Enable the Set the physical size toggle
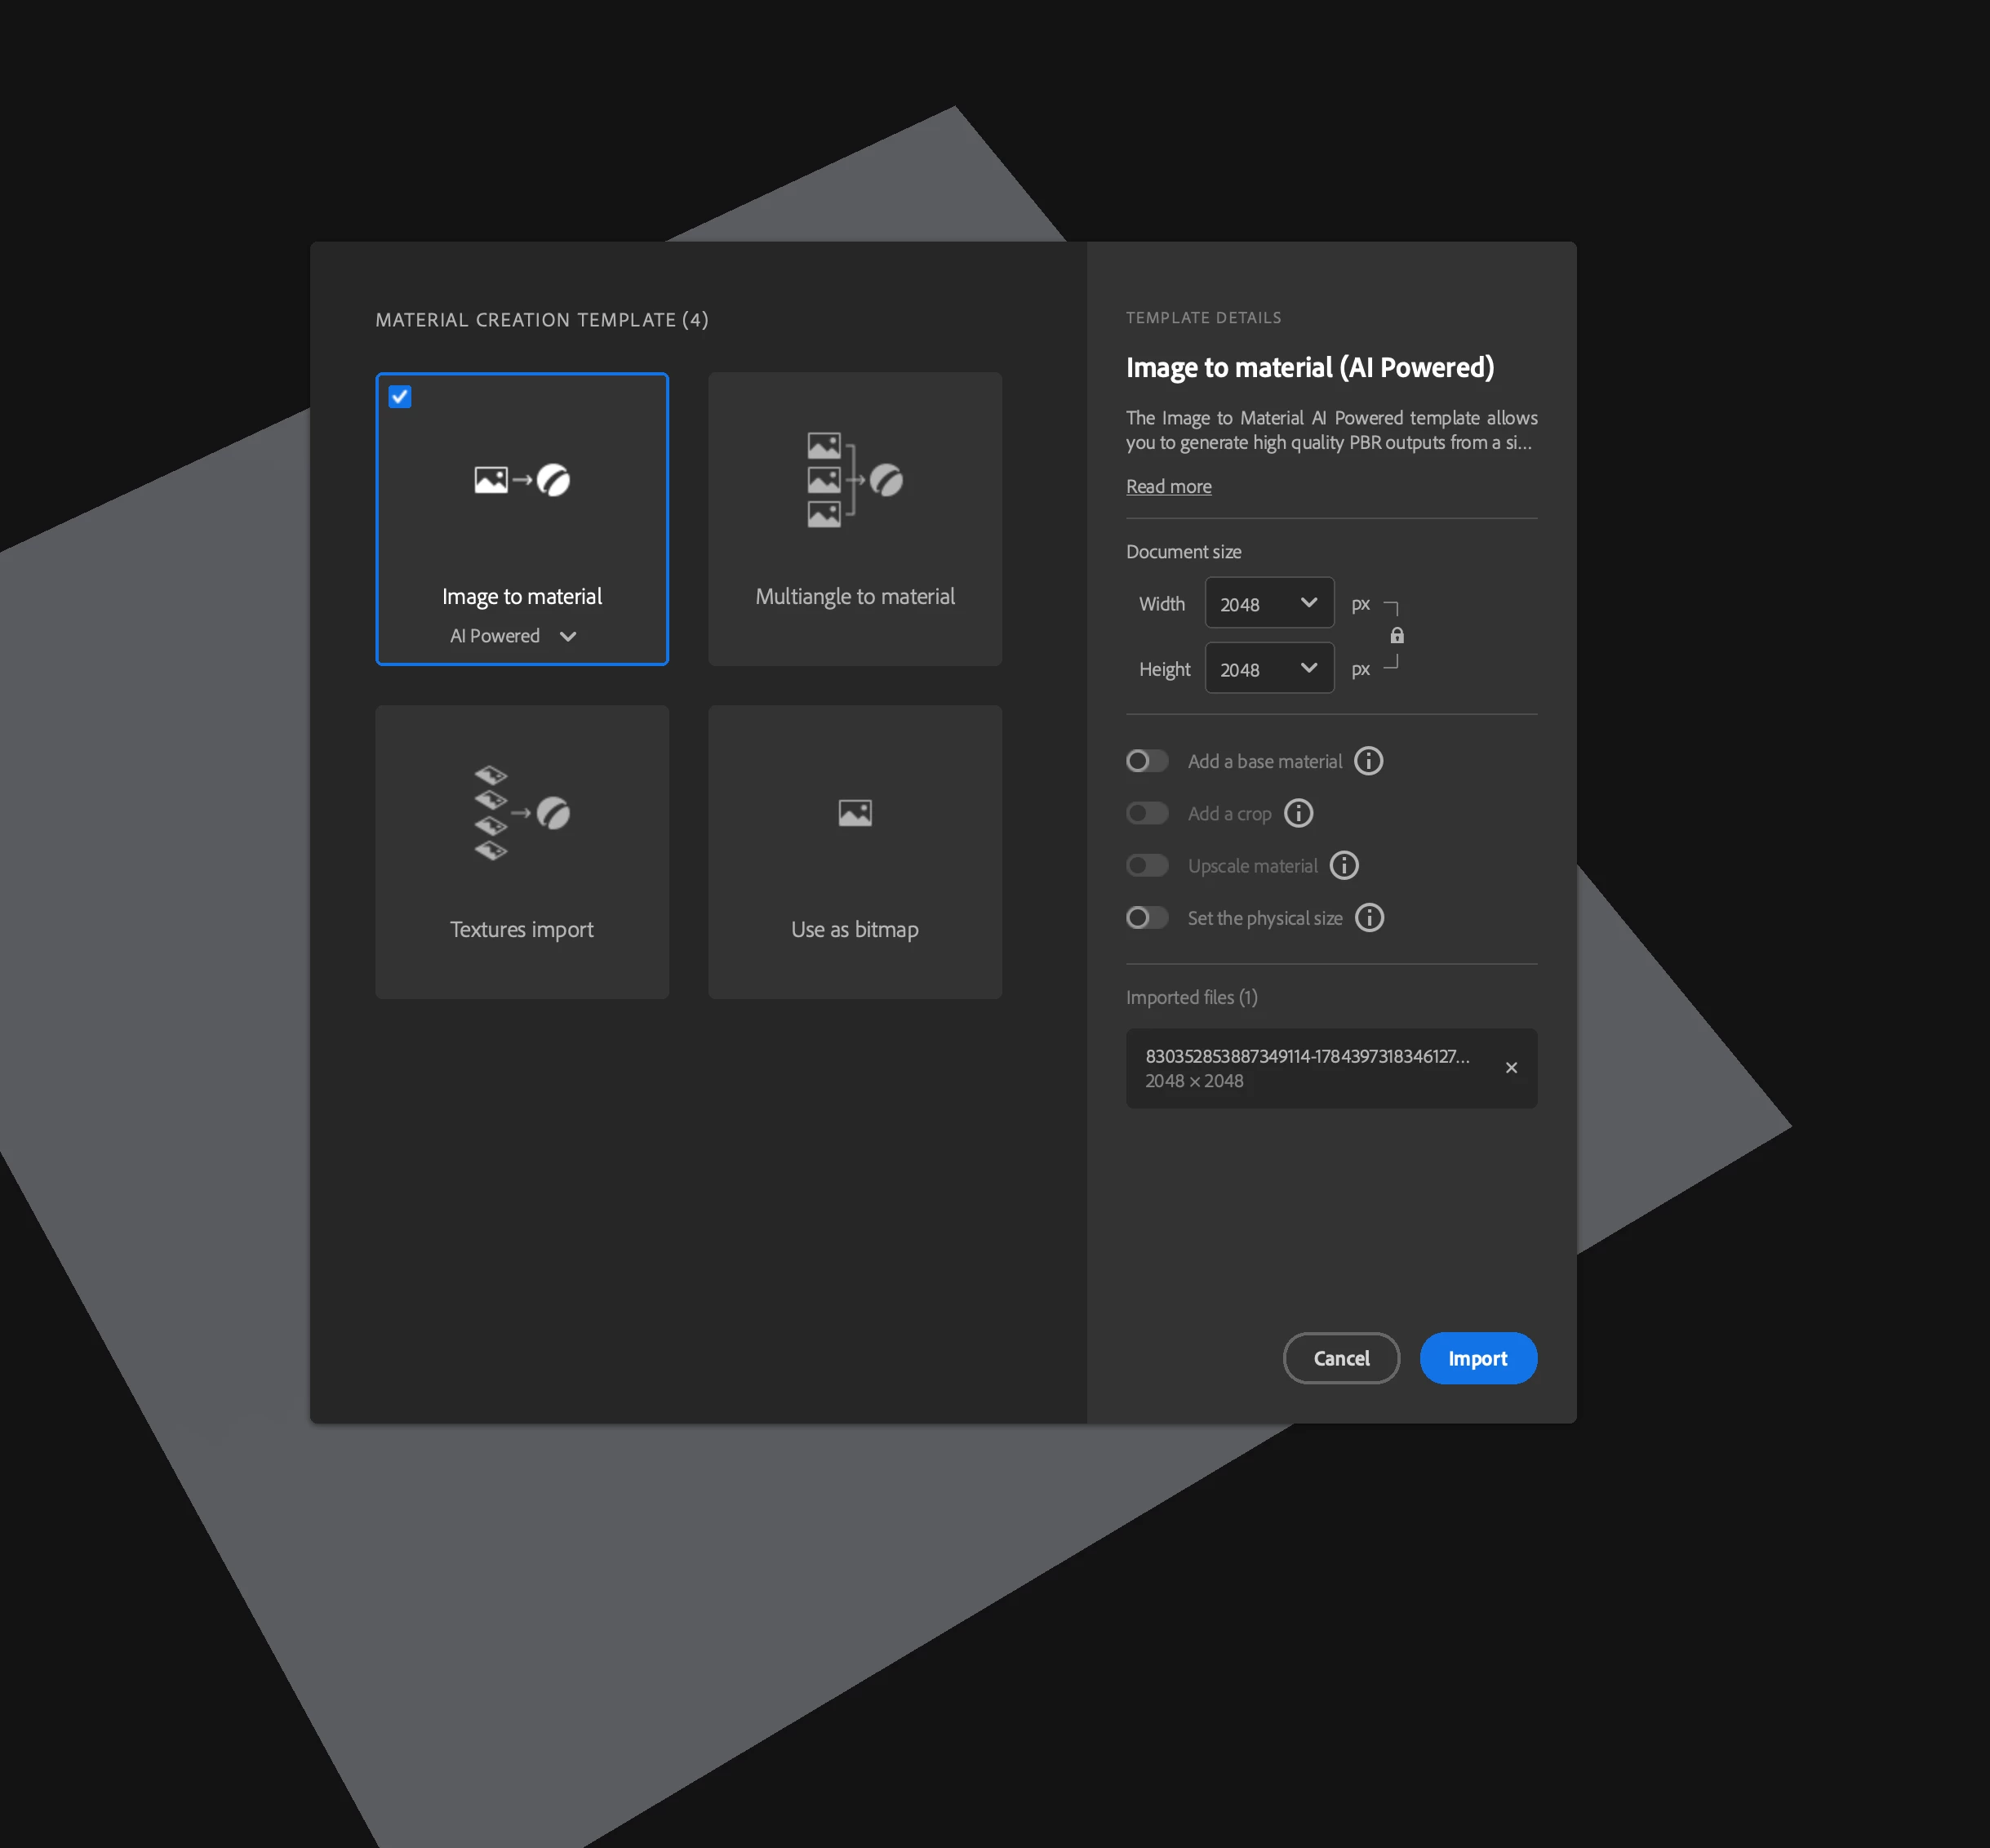Image resolution: width=1990 pixels, height=1848 pixels. click(x=1147, y=917)
